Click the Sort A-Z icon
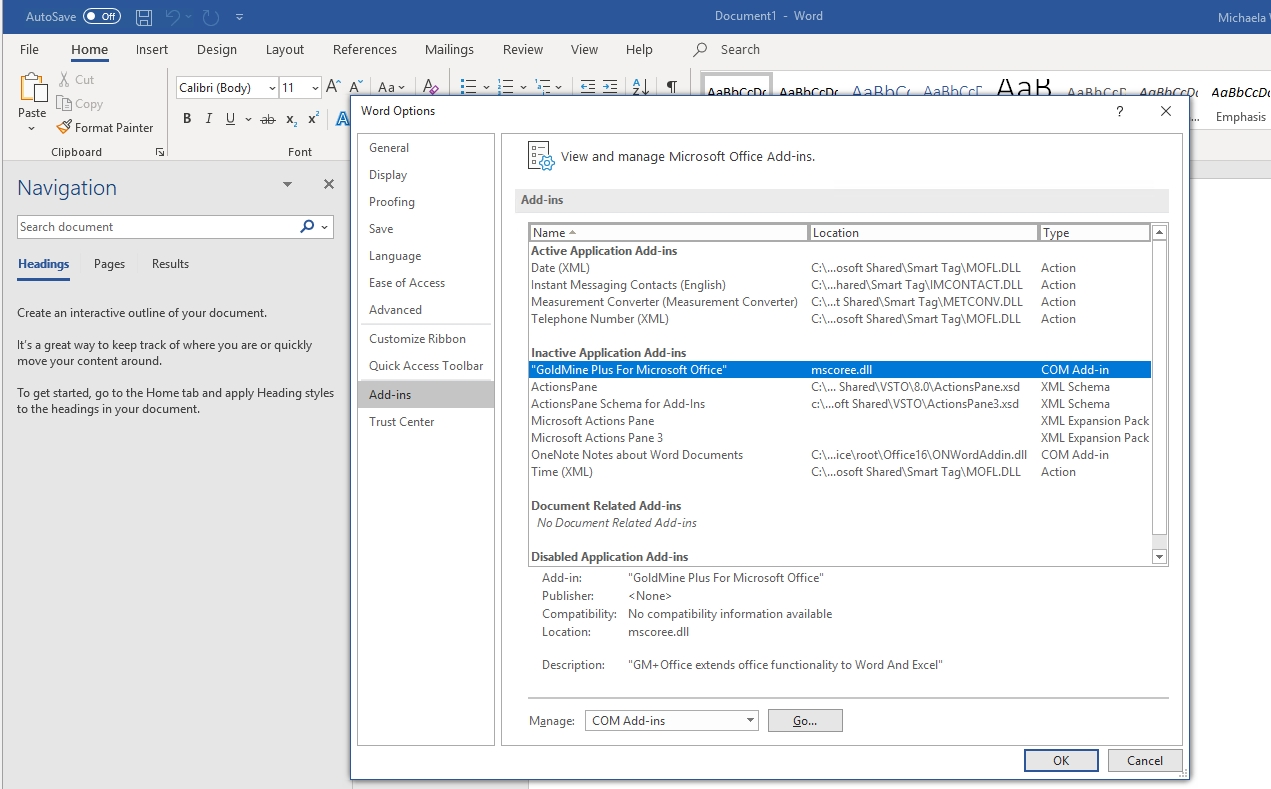 click(641, 88)
